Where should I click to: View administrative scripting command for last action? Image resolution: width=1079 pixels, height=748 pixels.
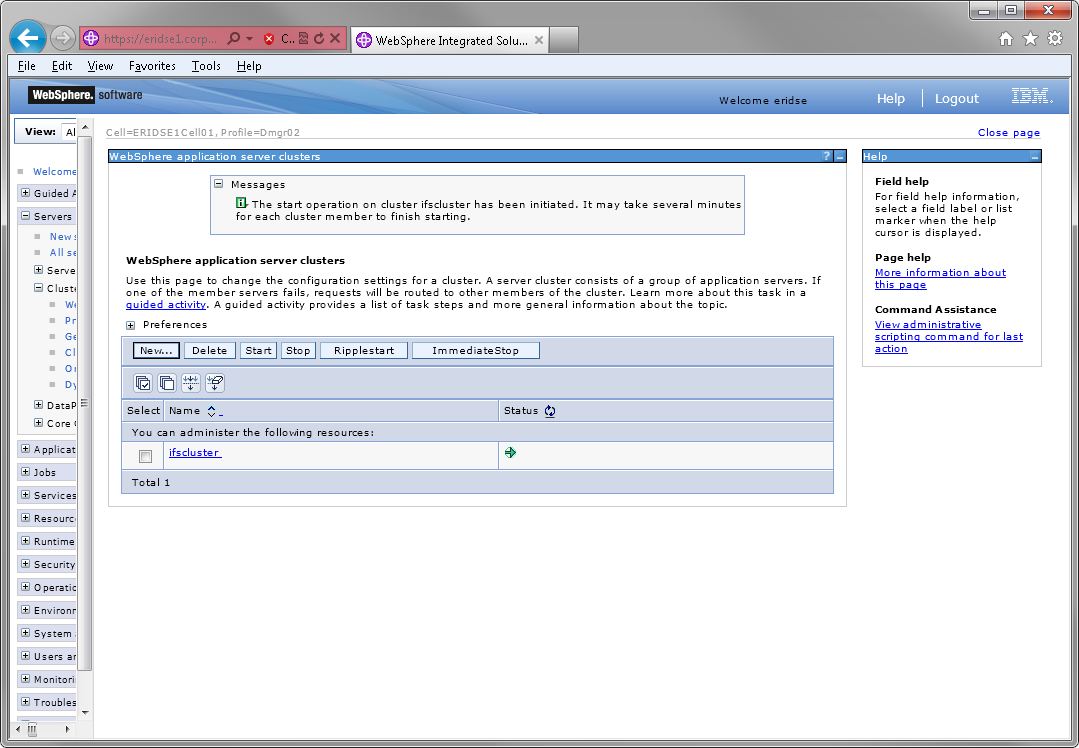(x=948, y=336)
